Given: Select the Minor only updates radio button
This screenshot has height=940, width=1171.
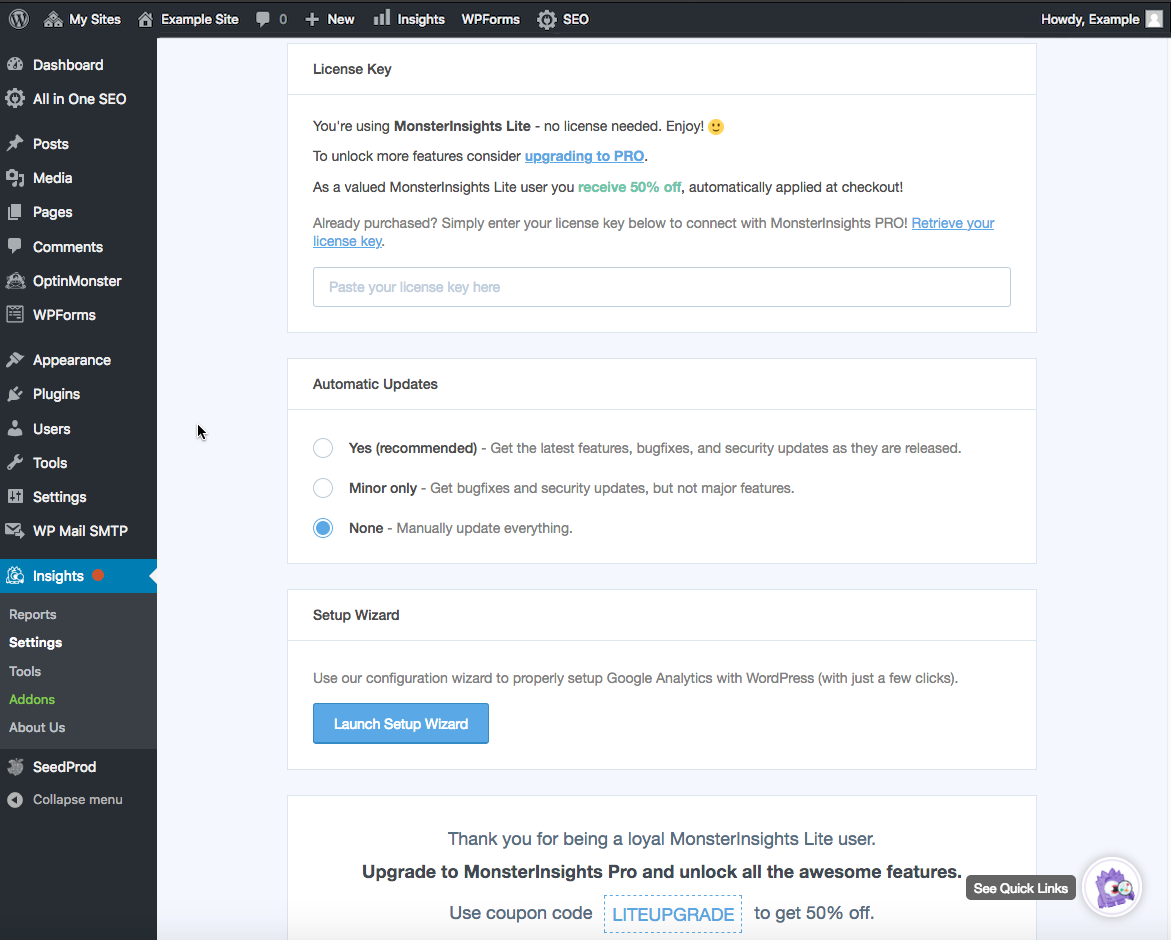Looking at the screenshot, I should click(x=323, y=488).
